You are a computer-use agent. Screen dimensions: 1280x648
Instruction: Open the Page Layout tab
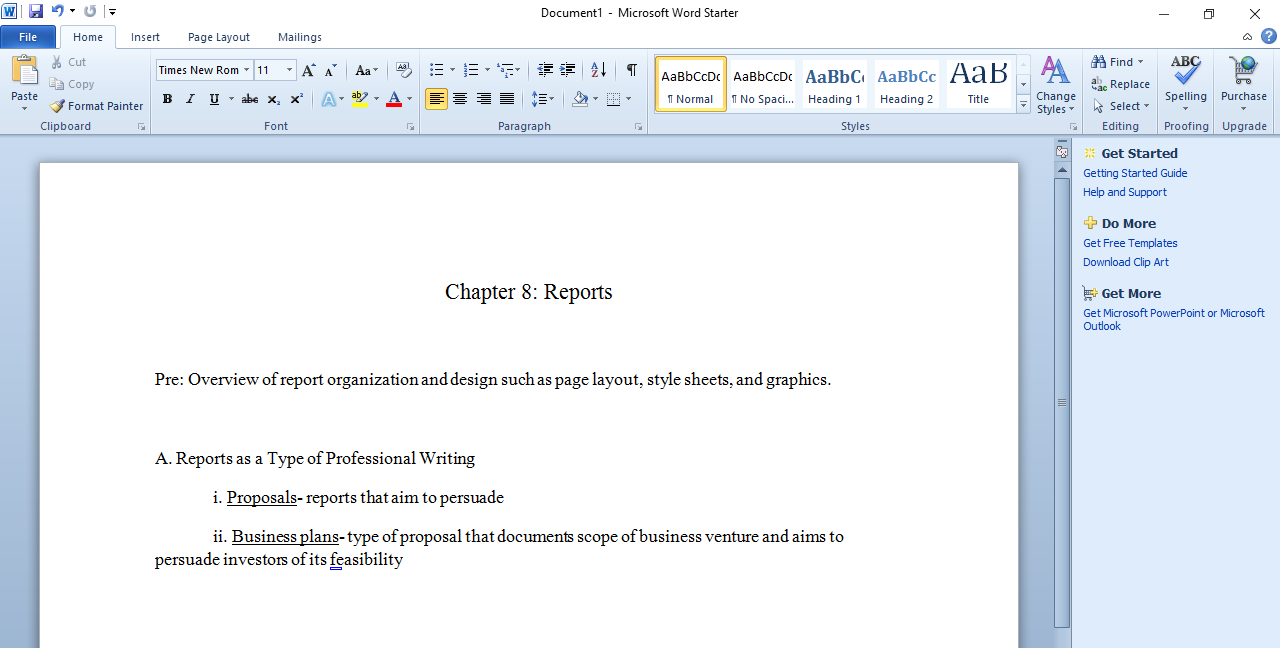(x=218, y=37)
